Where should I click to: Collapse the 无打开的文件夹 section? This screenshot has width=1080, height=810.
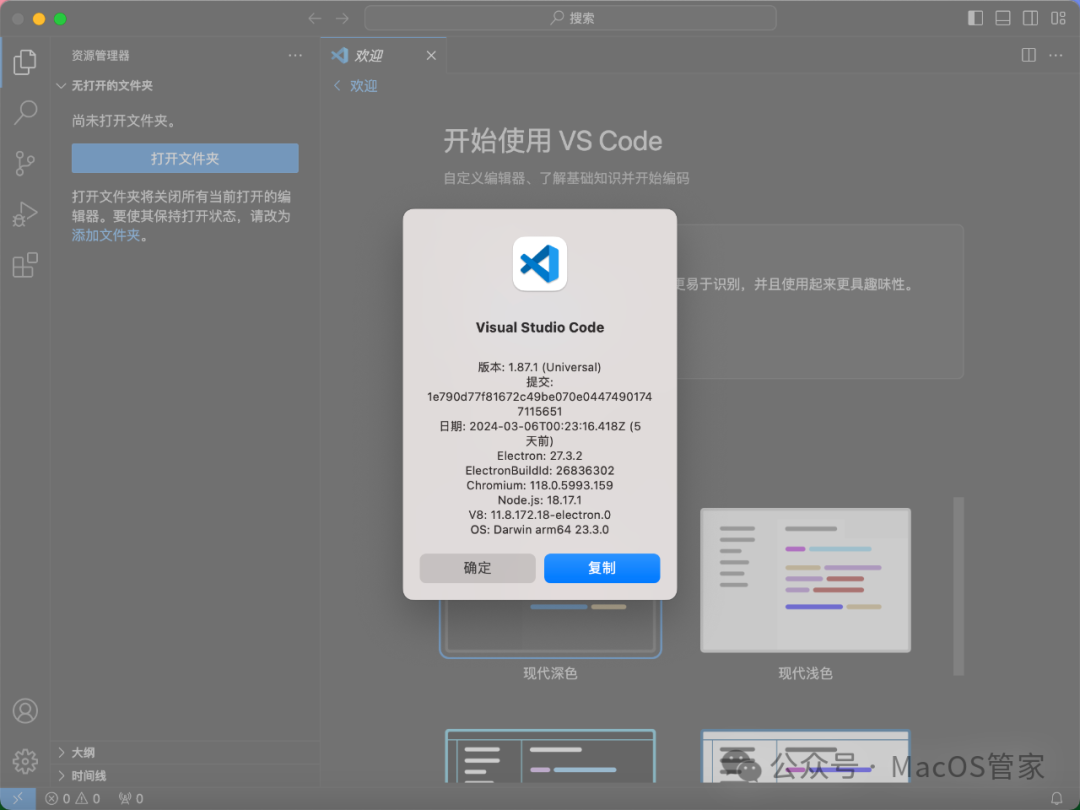(112, 85)
